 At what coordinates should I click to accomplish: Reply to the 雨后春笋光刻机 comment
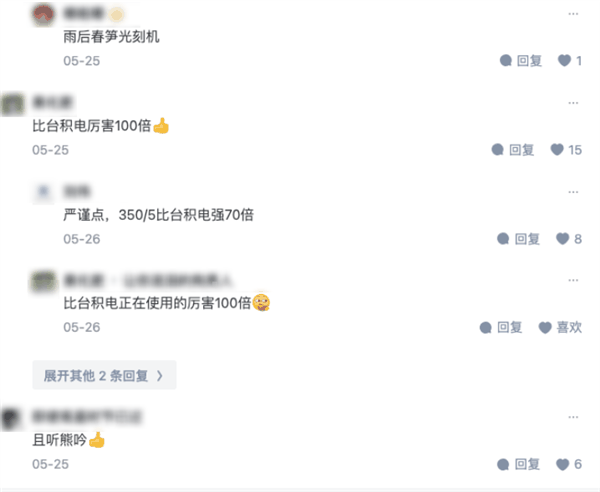coord(521,60)
